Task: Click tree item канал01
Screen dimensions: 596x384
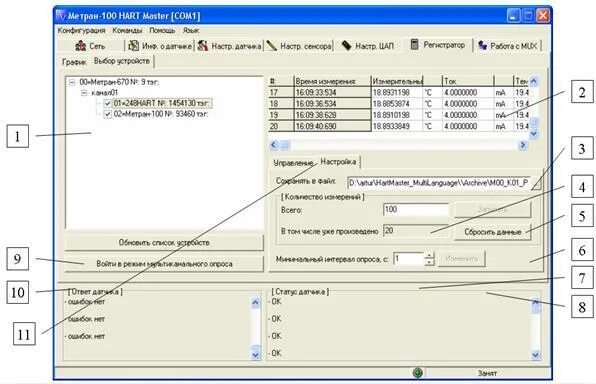Action: 105,92
